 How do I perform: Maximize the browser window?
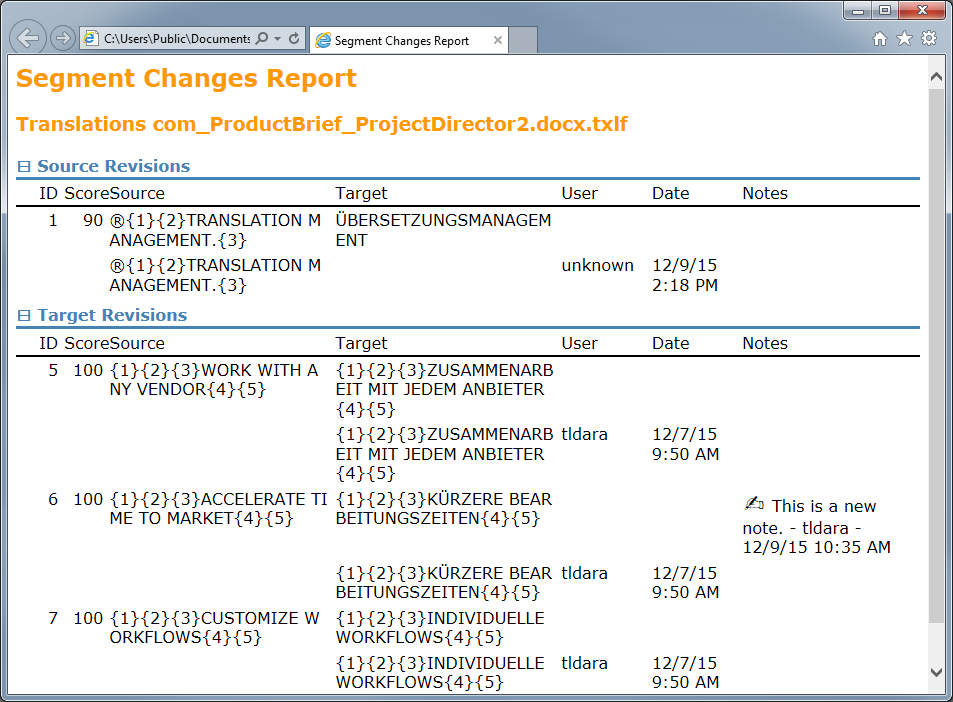885,10
